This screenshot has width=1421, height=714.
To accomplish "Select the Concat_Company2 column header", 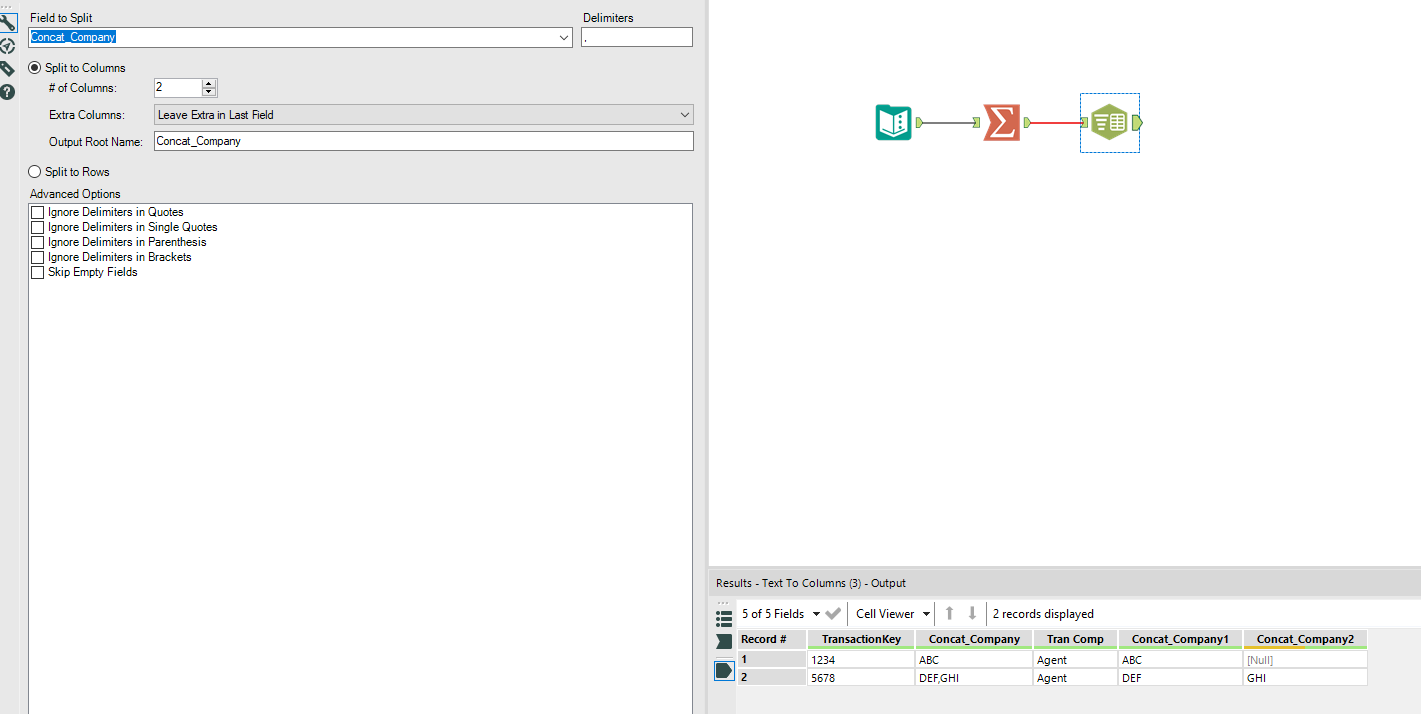I will click(x=1305, y=638).
